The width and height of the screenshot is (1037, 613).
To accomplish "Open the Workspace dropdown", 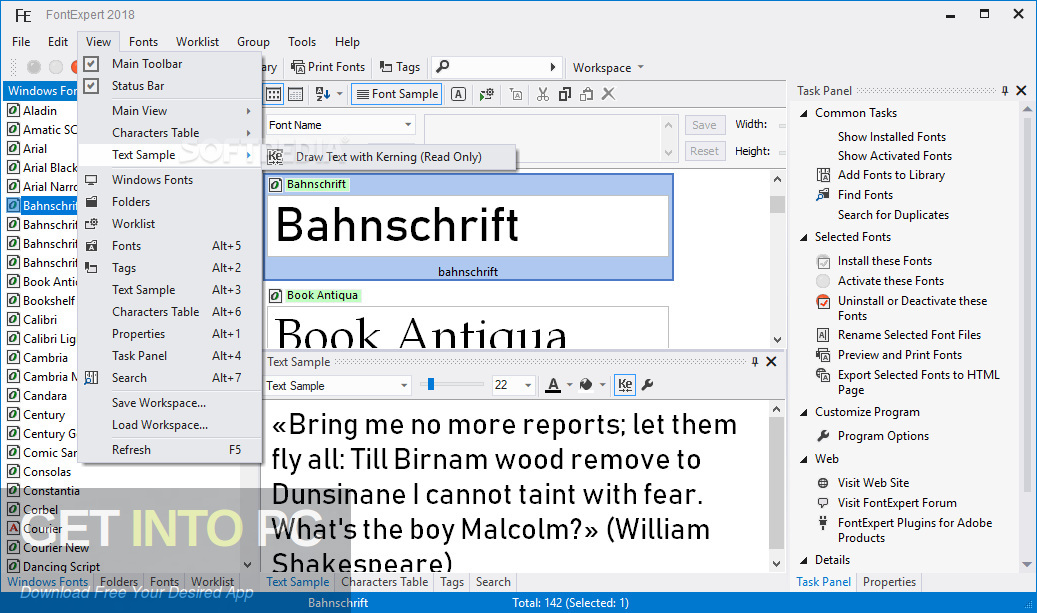I will [x=608, y=67].
